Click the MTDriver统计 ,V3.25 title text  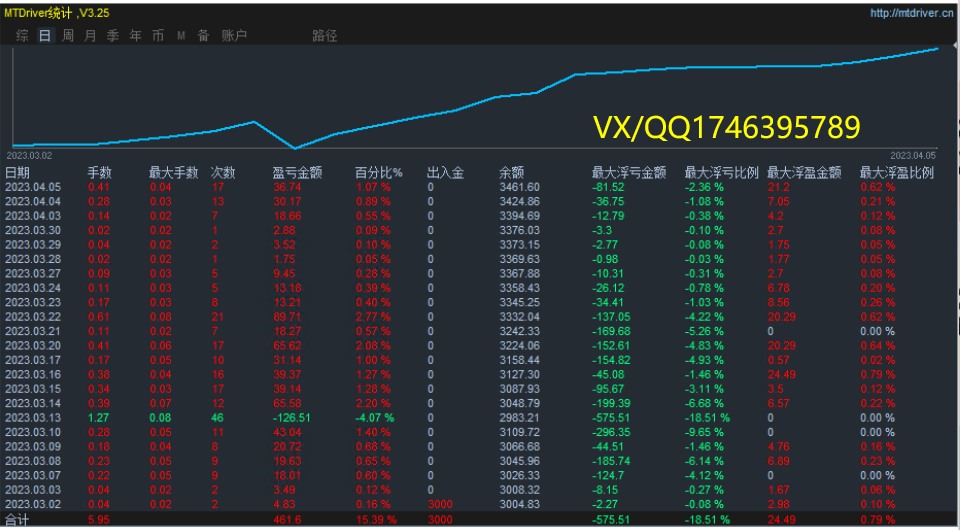[x=57, y=13]
